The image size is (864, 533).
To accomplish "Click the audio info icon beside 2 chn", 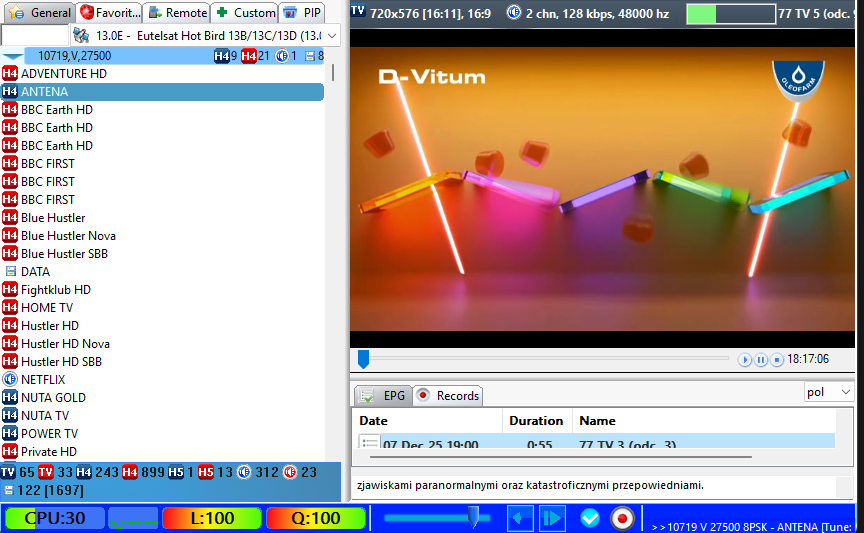I will (514, 12).
